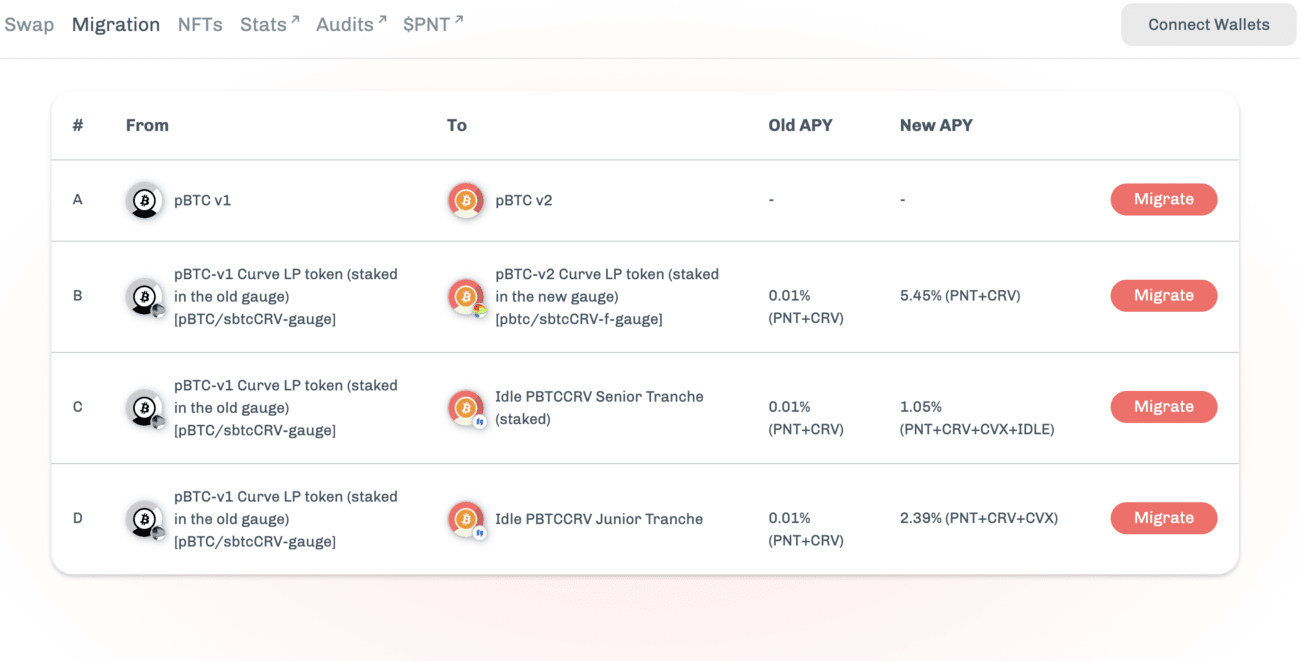Click the Idle Senior Tranche token icon
Viewport: 1300px width, 661px height.
click(466, 408)
